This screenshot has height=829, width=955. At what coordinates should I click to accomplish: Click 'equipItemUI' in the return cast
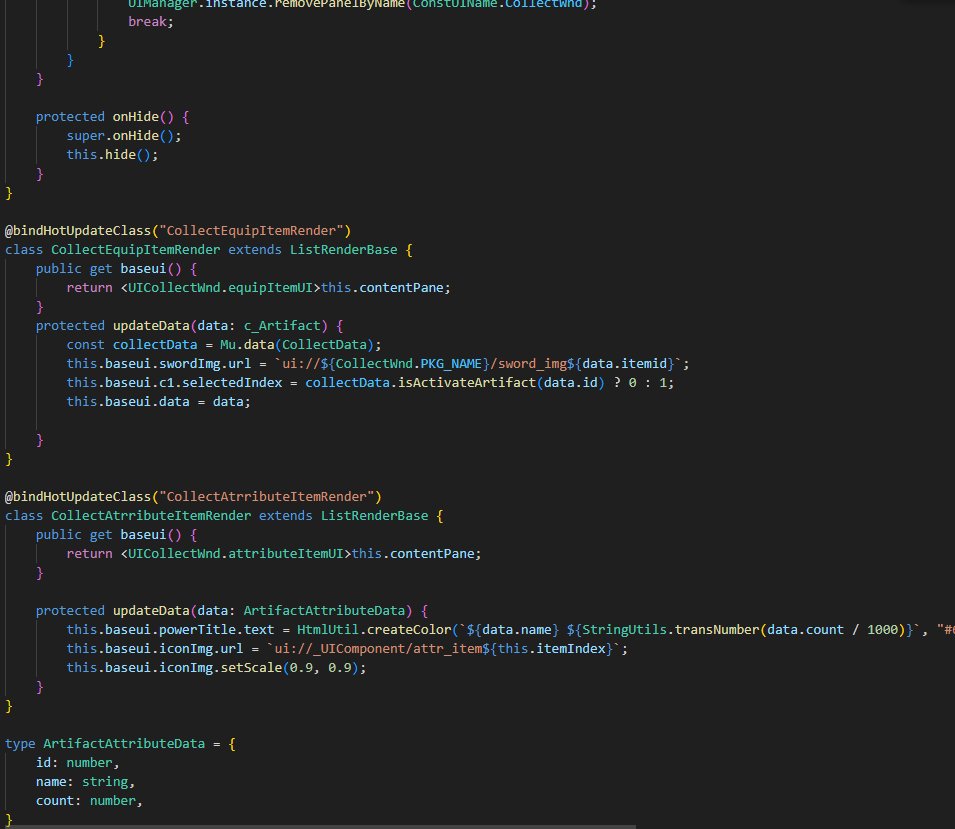point(270,287)
